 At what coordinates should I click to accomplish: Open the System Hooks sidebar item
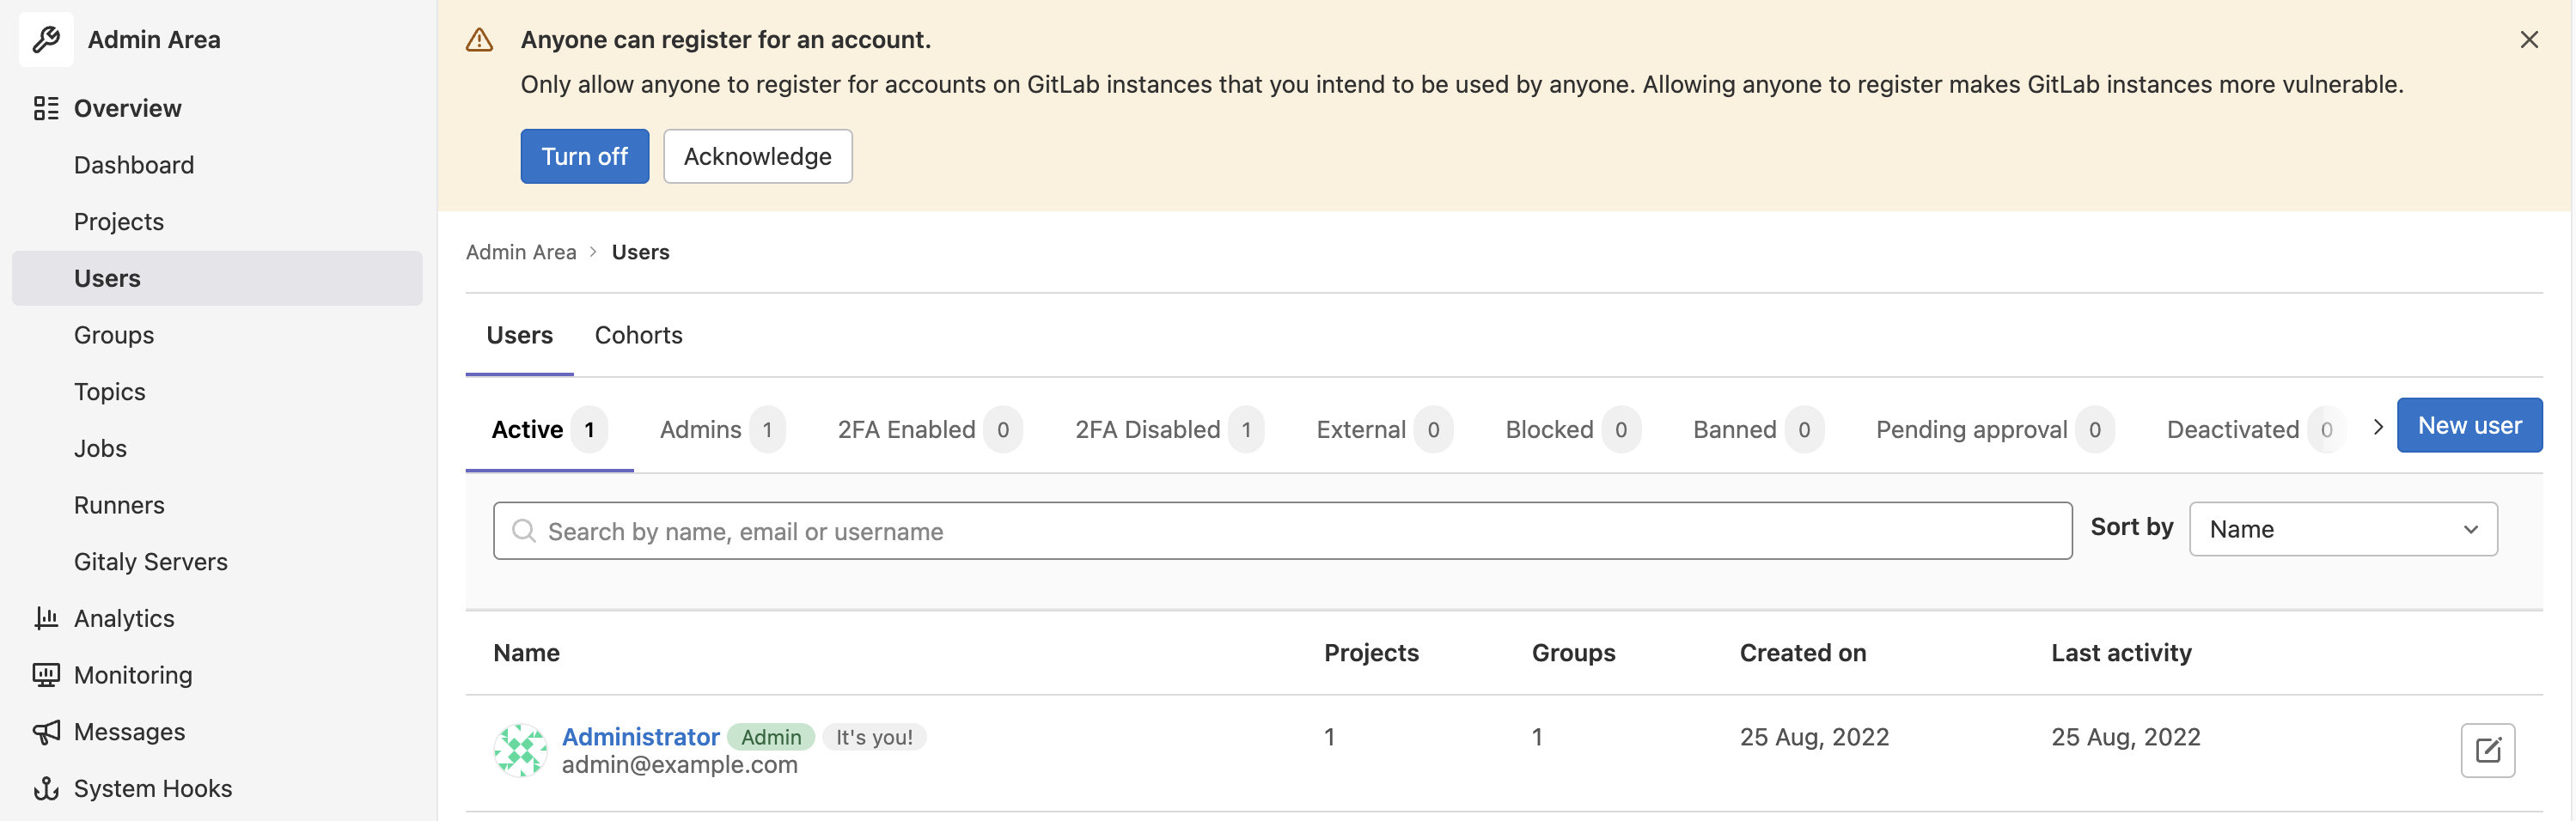pyautogui.click(x=217, y=788)
